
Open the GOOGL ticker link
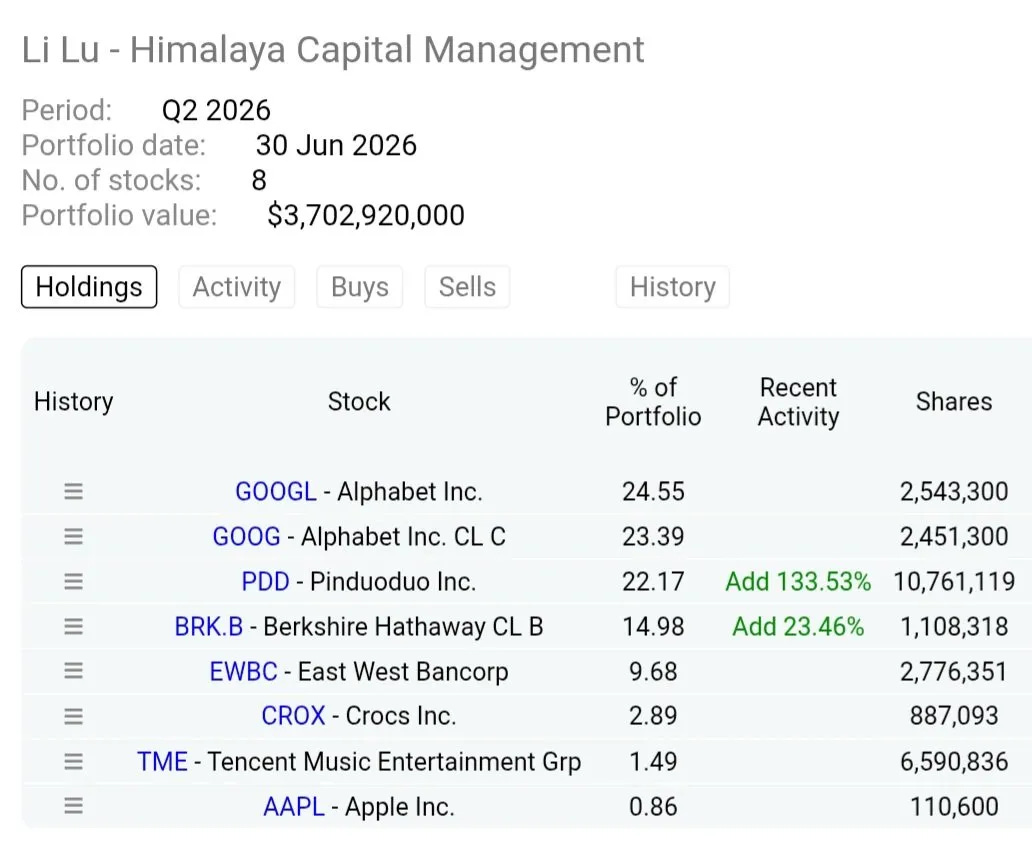(x=276, y=492)
